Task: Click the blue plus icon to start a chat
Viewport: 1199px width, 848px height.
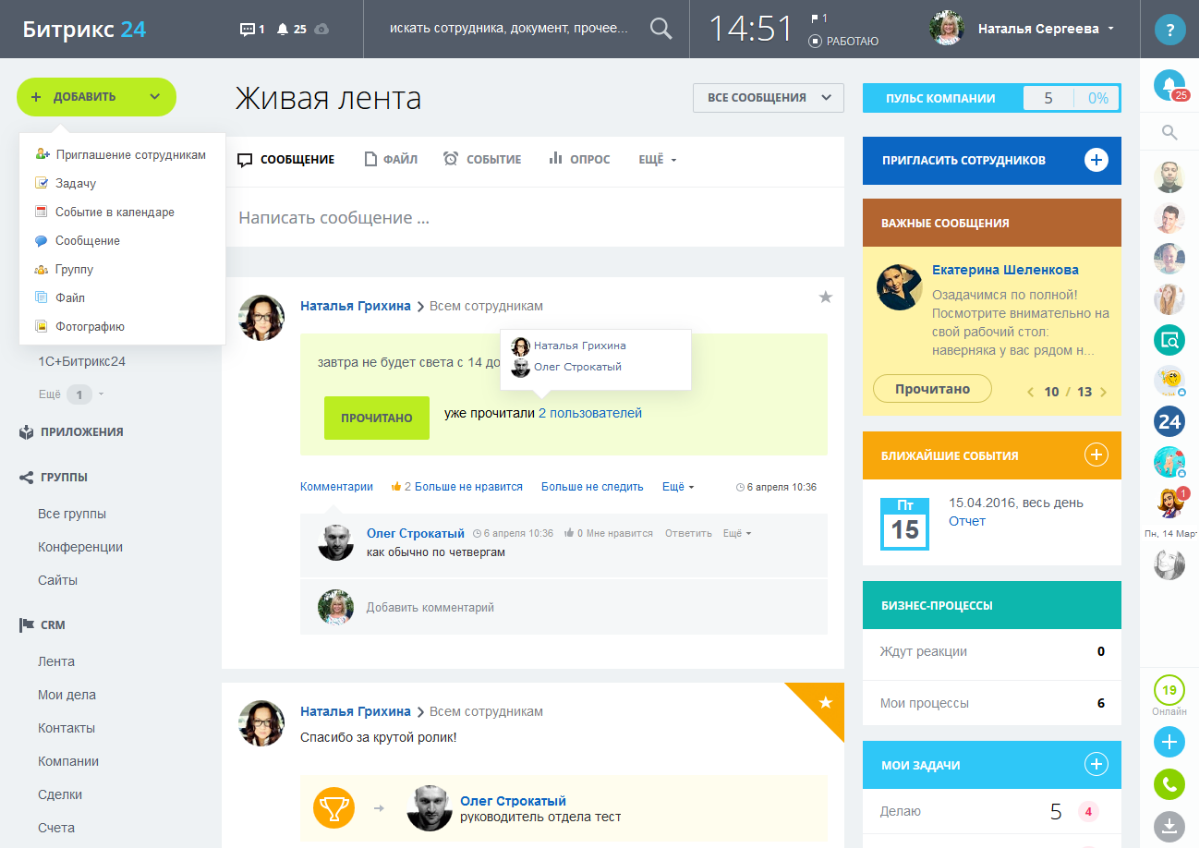Action: (x=1168, y=742)
